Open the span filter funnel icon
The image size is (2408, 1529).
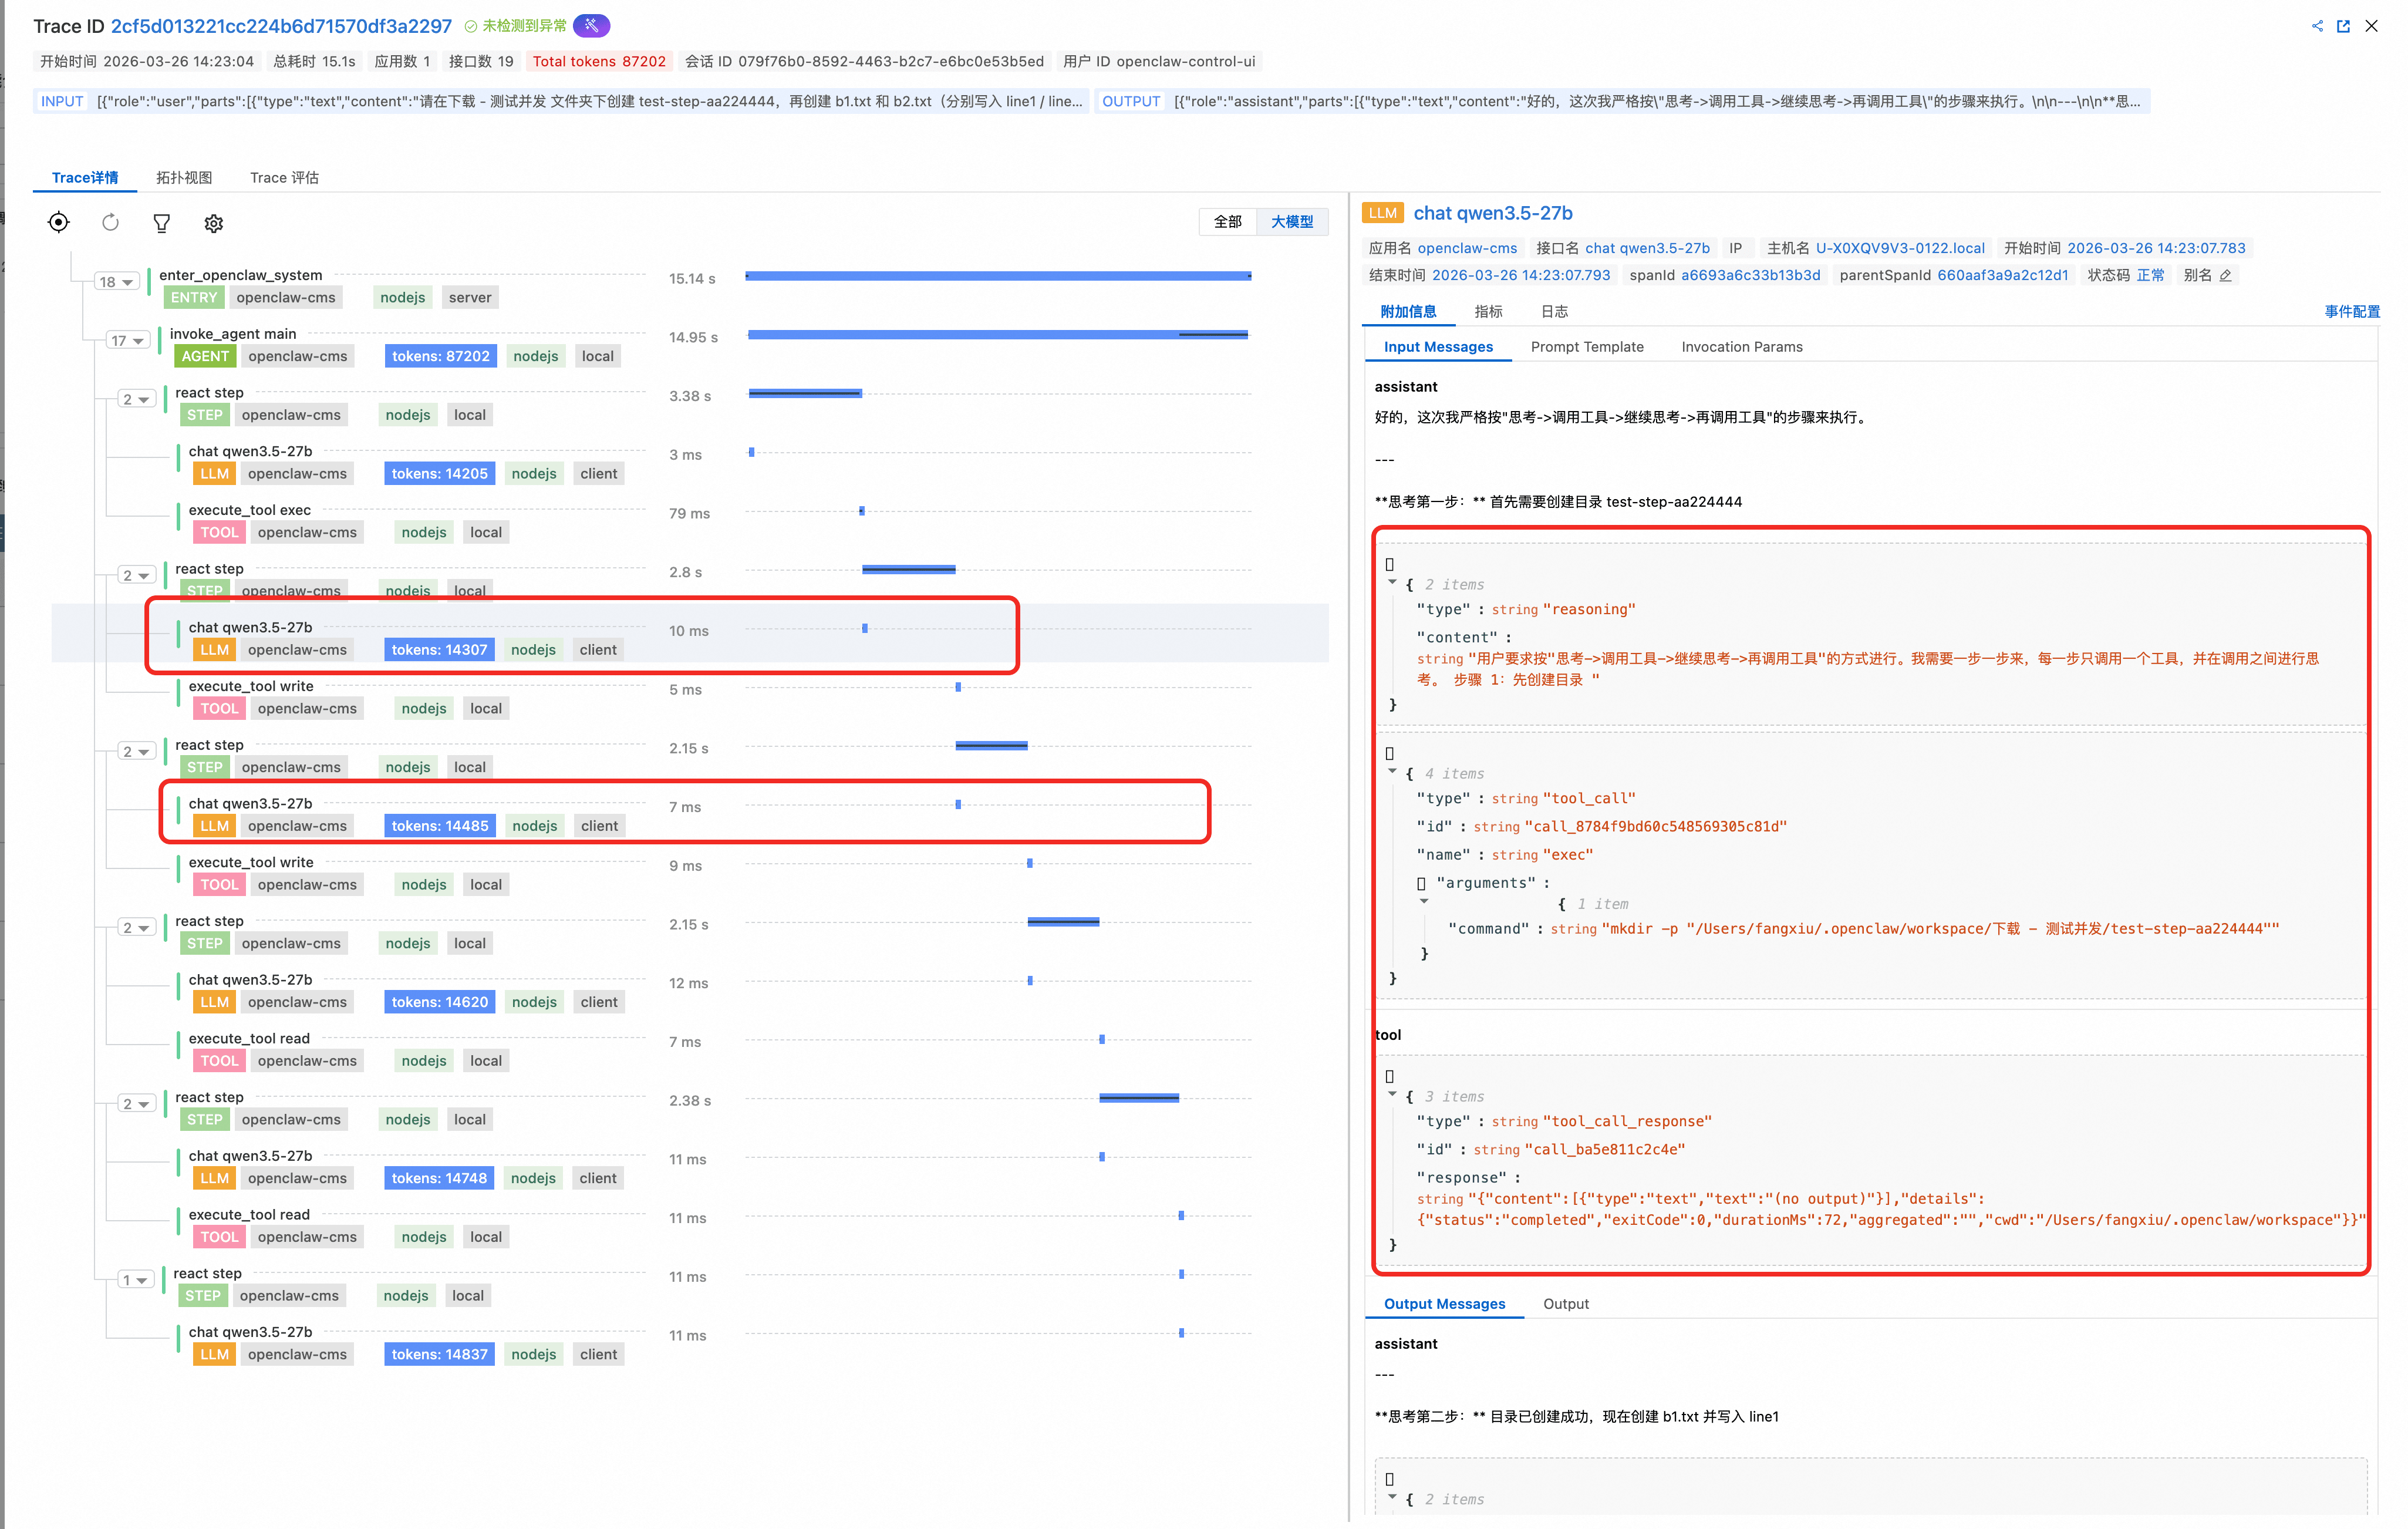click(x=161, y=223)
